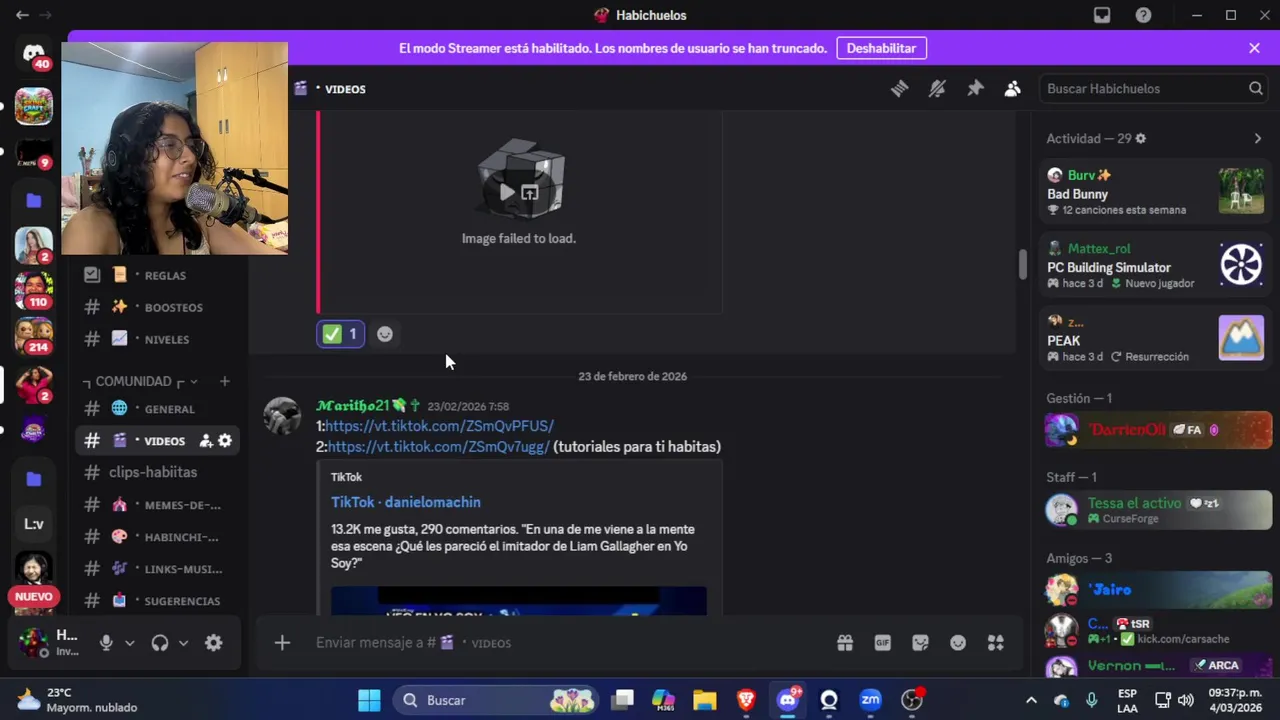Click the taskbar Buscar search box
Viewport: 1280px width, 720px height.
pyautogui.click(x=494, y=700)
